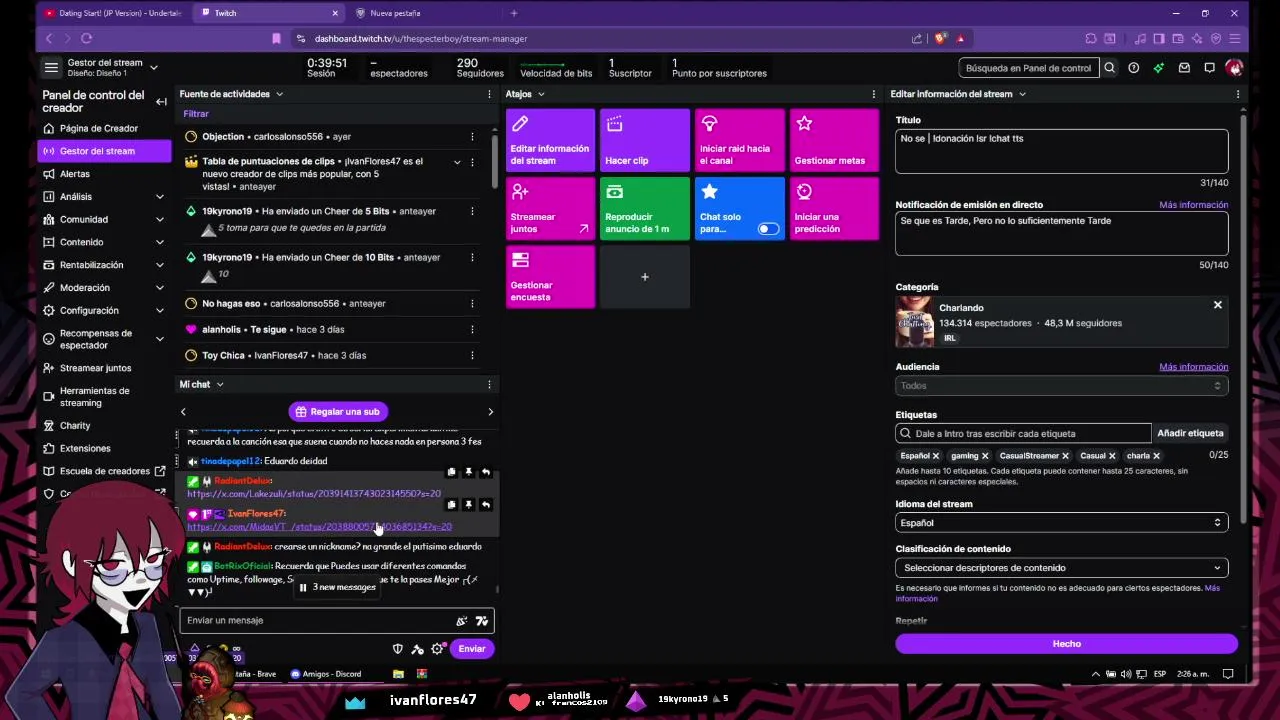Screen dimensions: 1280x720
Task: Click Editar información del stream quick action
Action: [550, 140]
